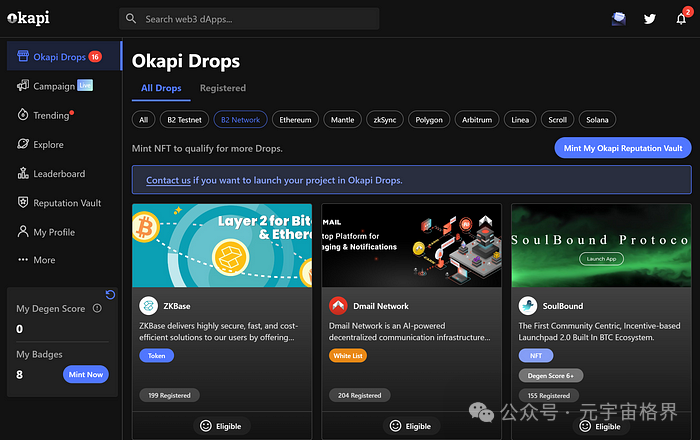Open the ZKBase banner image
Viewport: 700px width, 440px height.
coord(222,245)
